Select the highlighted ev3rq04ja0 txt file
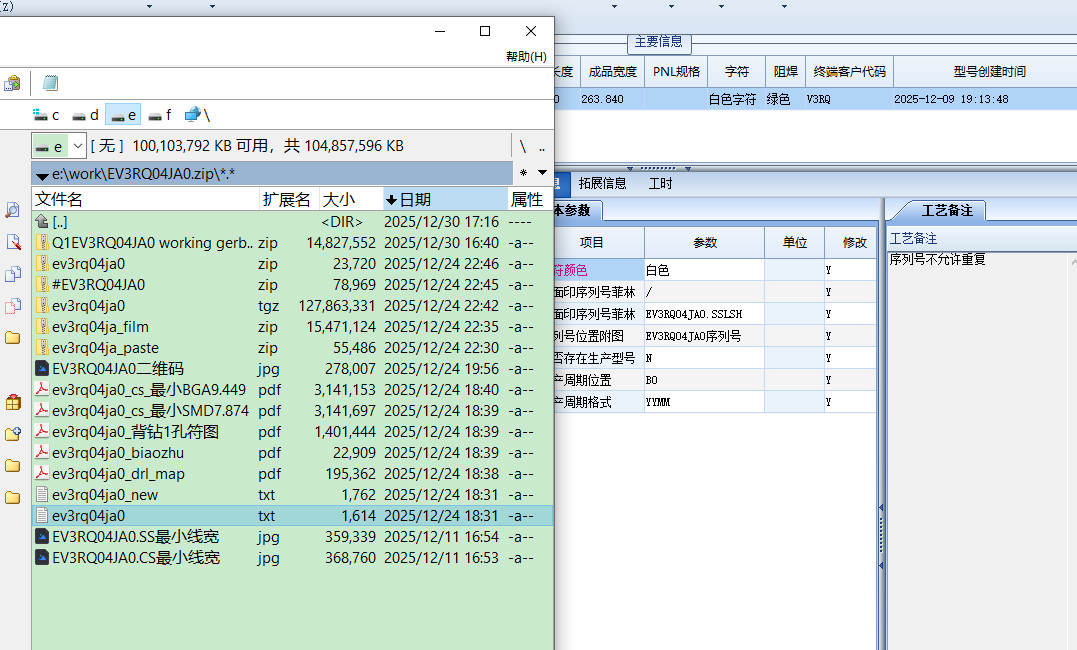Image resolution: width=1077 pixels, height=650 pixels. [292, 515]
